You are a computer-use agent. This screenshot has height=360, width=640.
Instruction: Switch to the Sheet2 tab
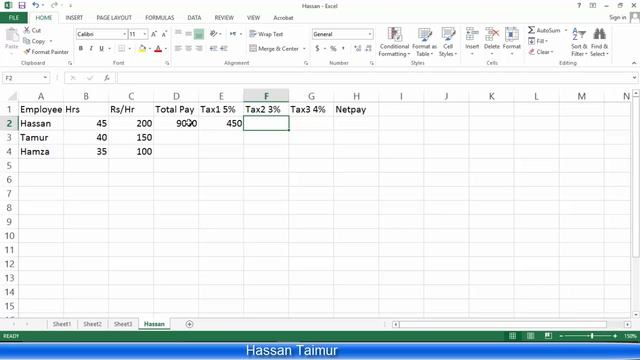pyautogui.click(x=92, y=324)
